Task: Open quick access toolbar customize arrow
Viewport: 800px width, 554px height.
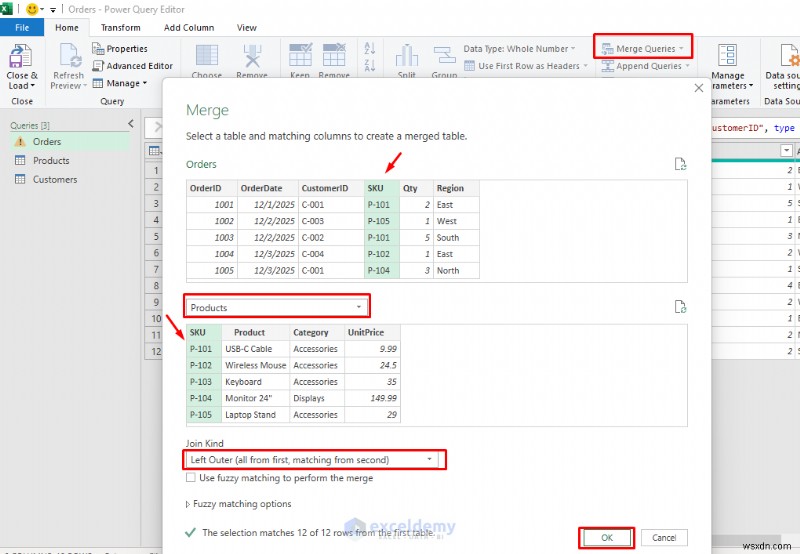Action: click(x=53, y=10)
